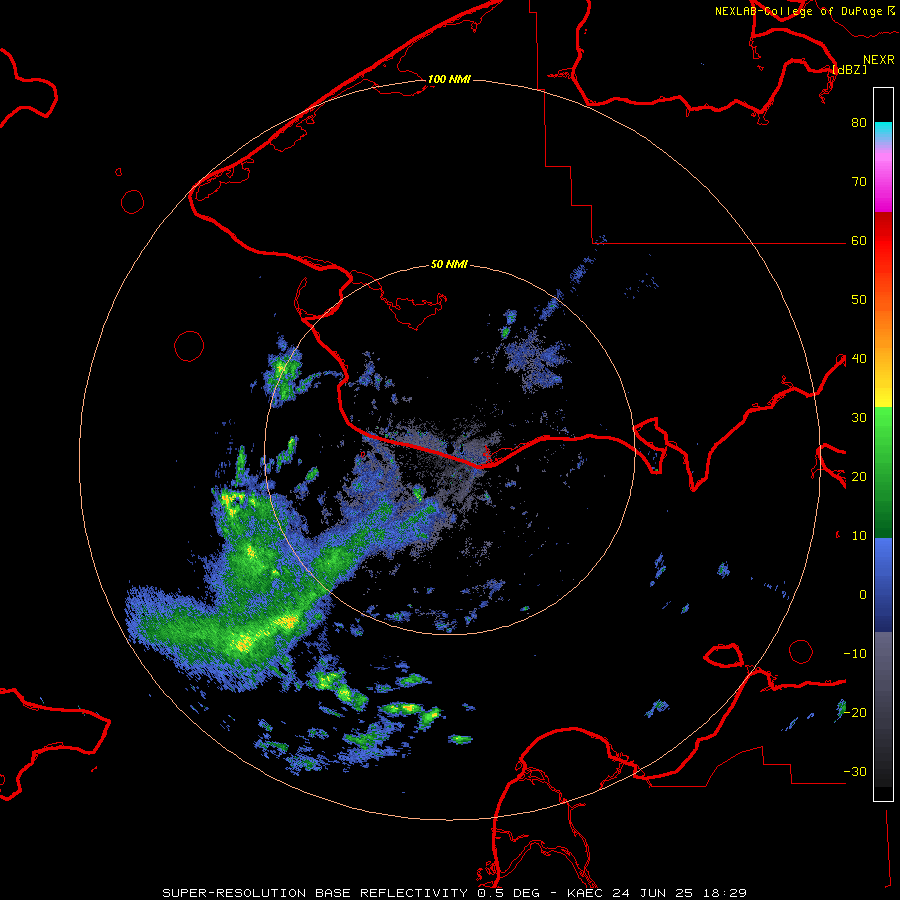This screenshot has width=900, height=900.
Task: Click the 30 value on dBZ scale
Action: point(859,418)
